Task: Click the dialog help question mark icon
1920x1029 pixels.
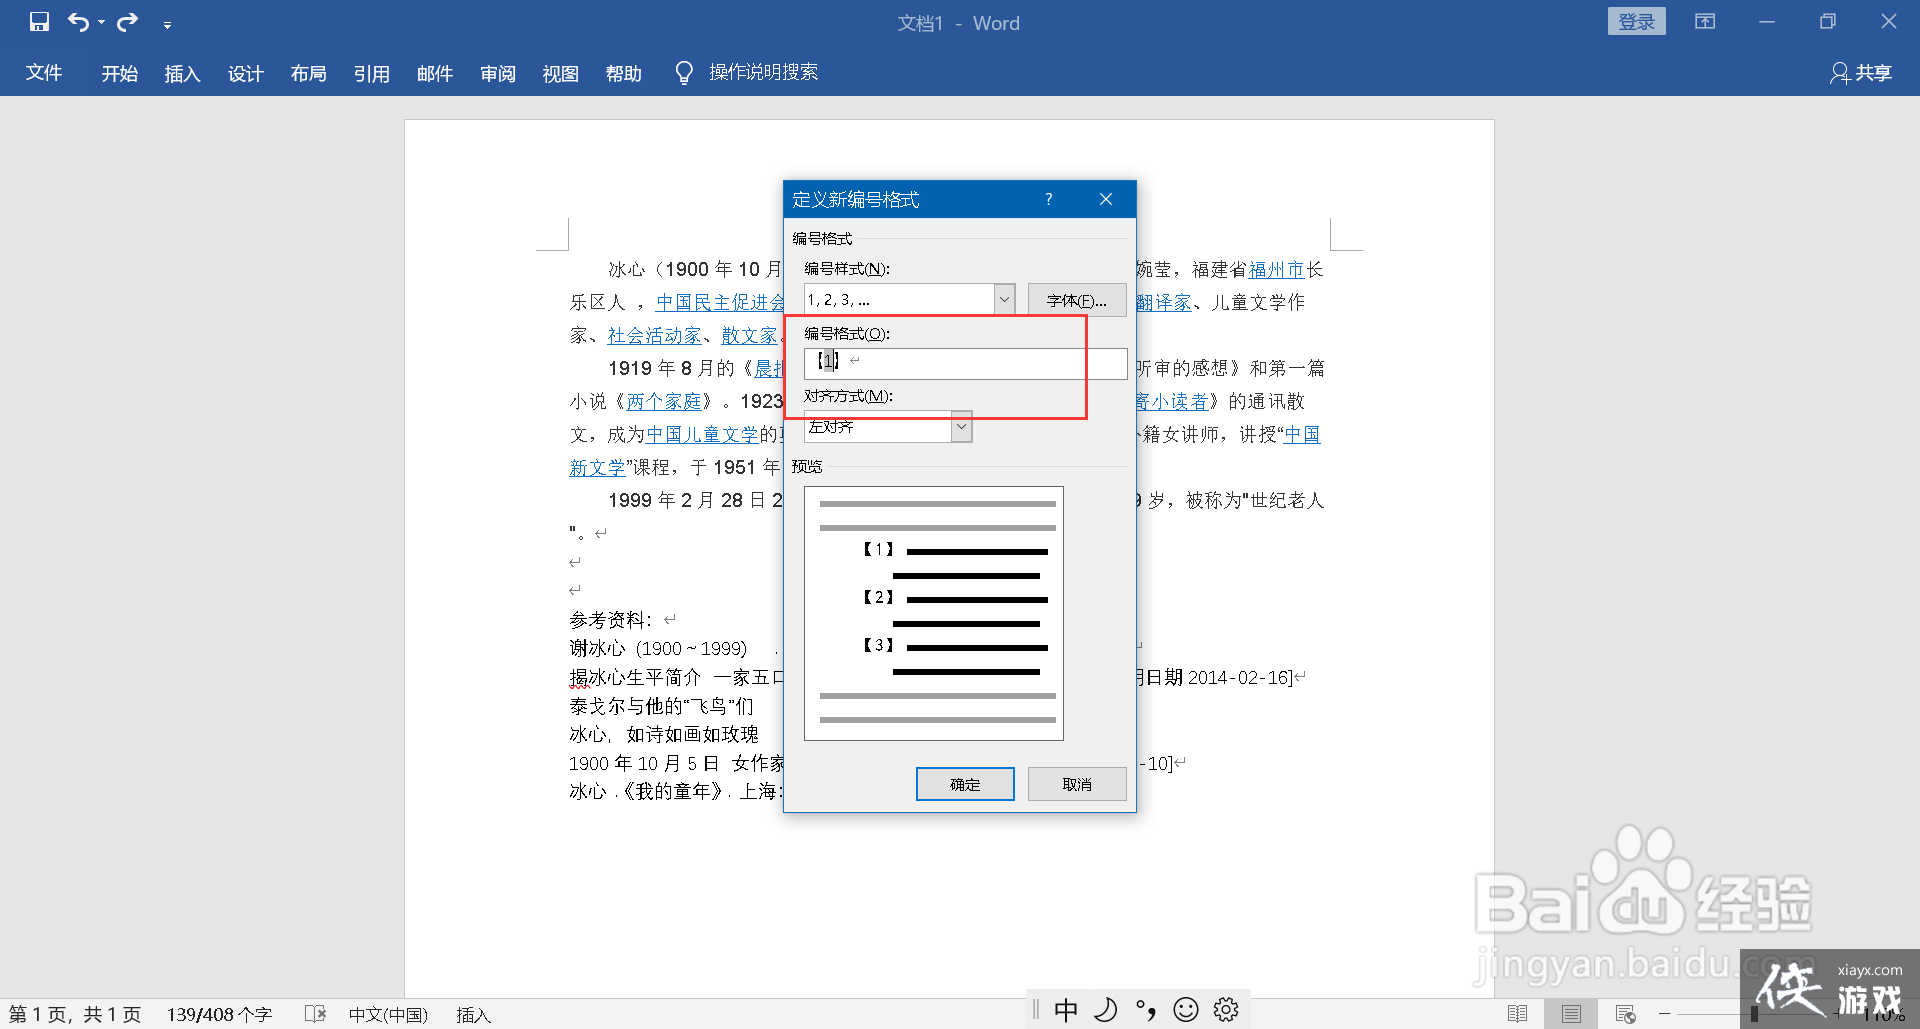Action: click(1049, 199)
